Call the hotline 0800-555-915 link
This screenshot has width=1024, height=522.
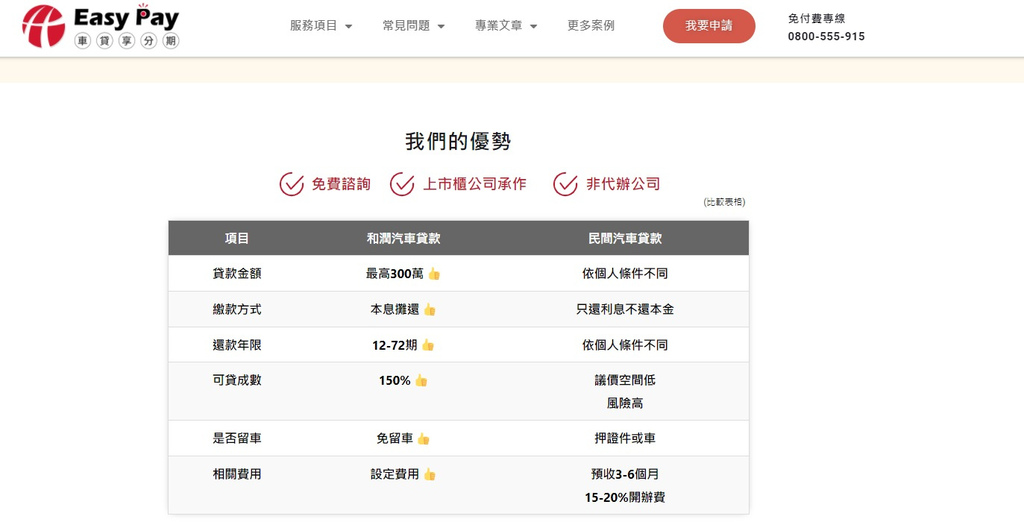coord(826,36)
